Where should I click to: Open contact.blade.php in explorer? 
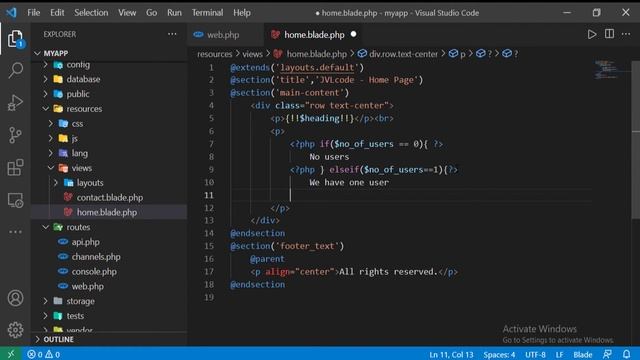click(x=109, y=198)
